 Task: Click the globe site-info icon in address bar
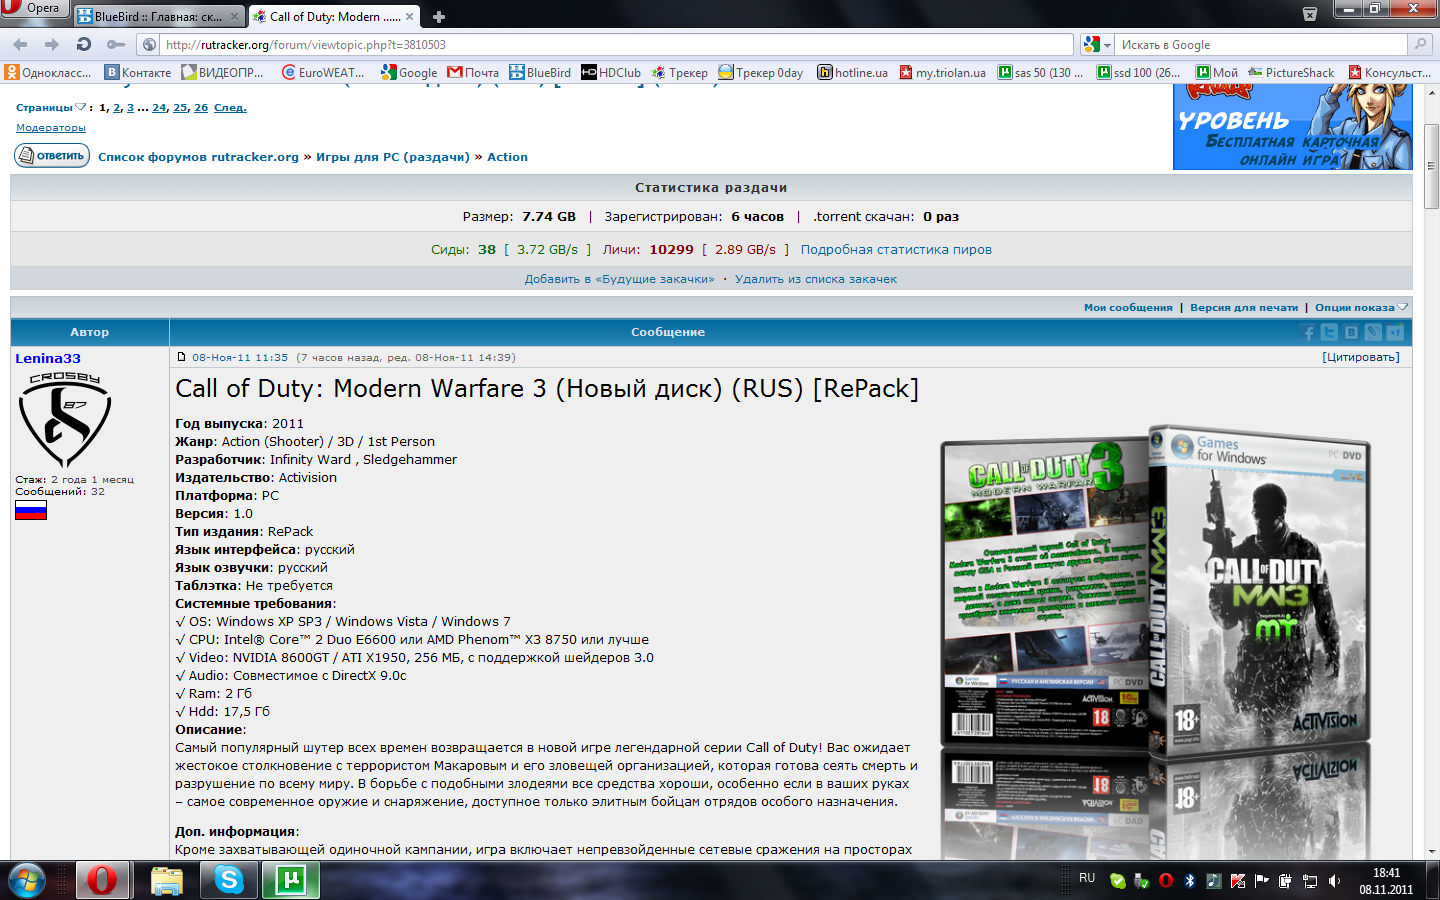(x=150, y=44)
